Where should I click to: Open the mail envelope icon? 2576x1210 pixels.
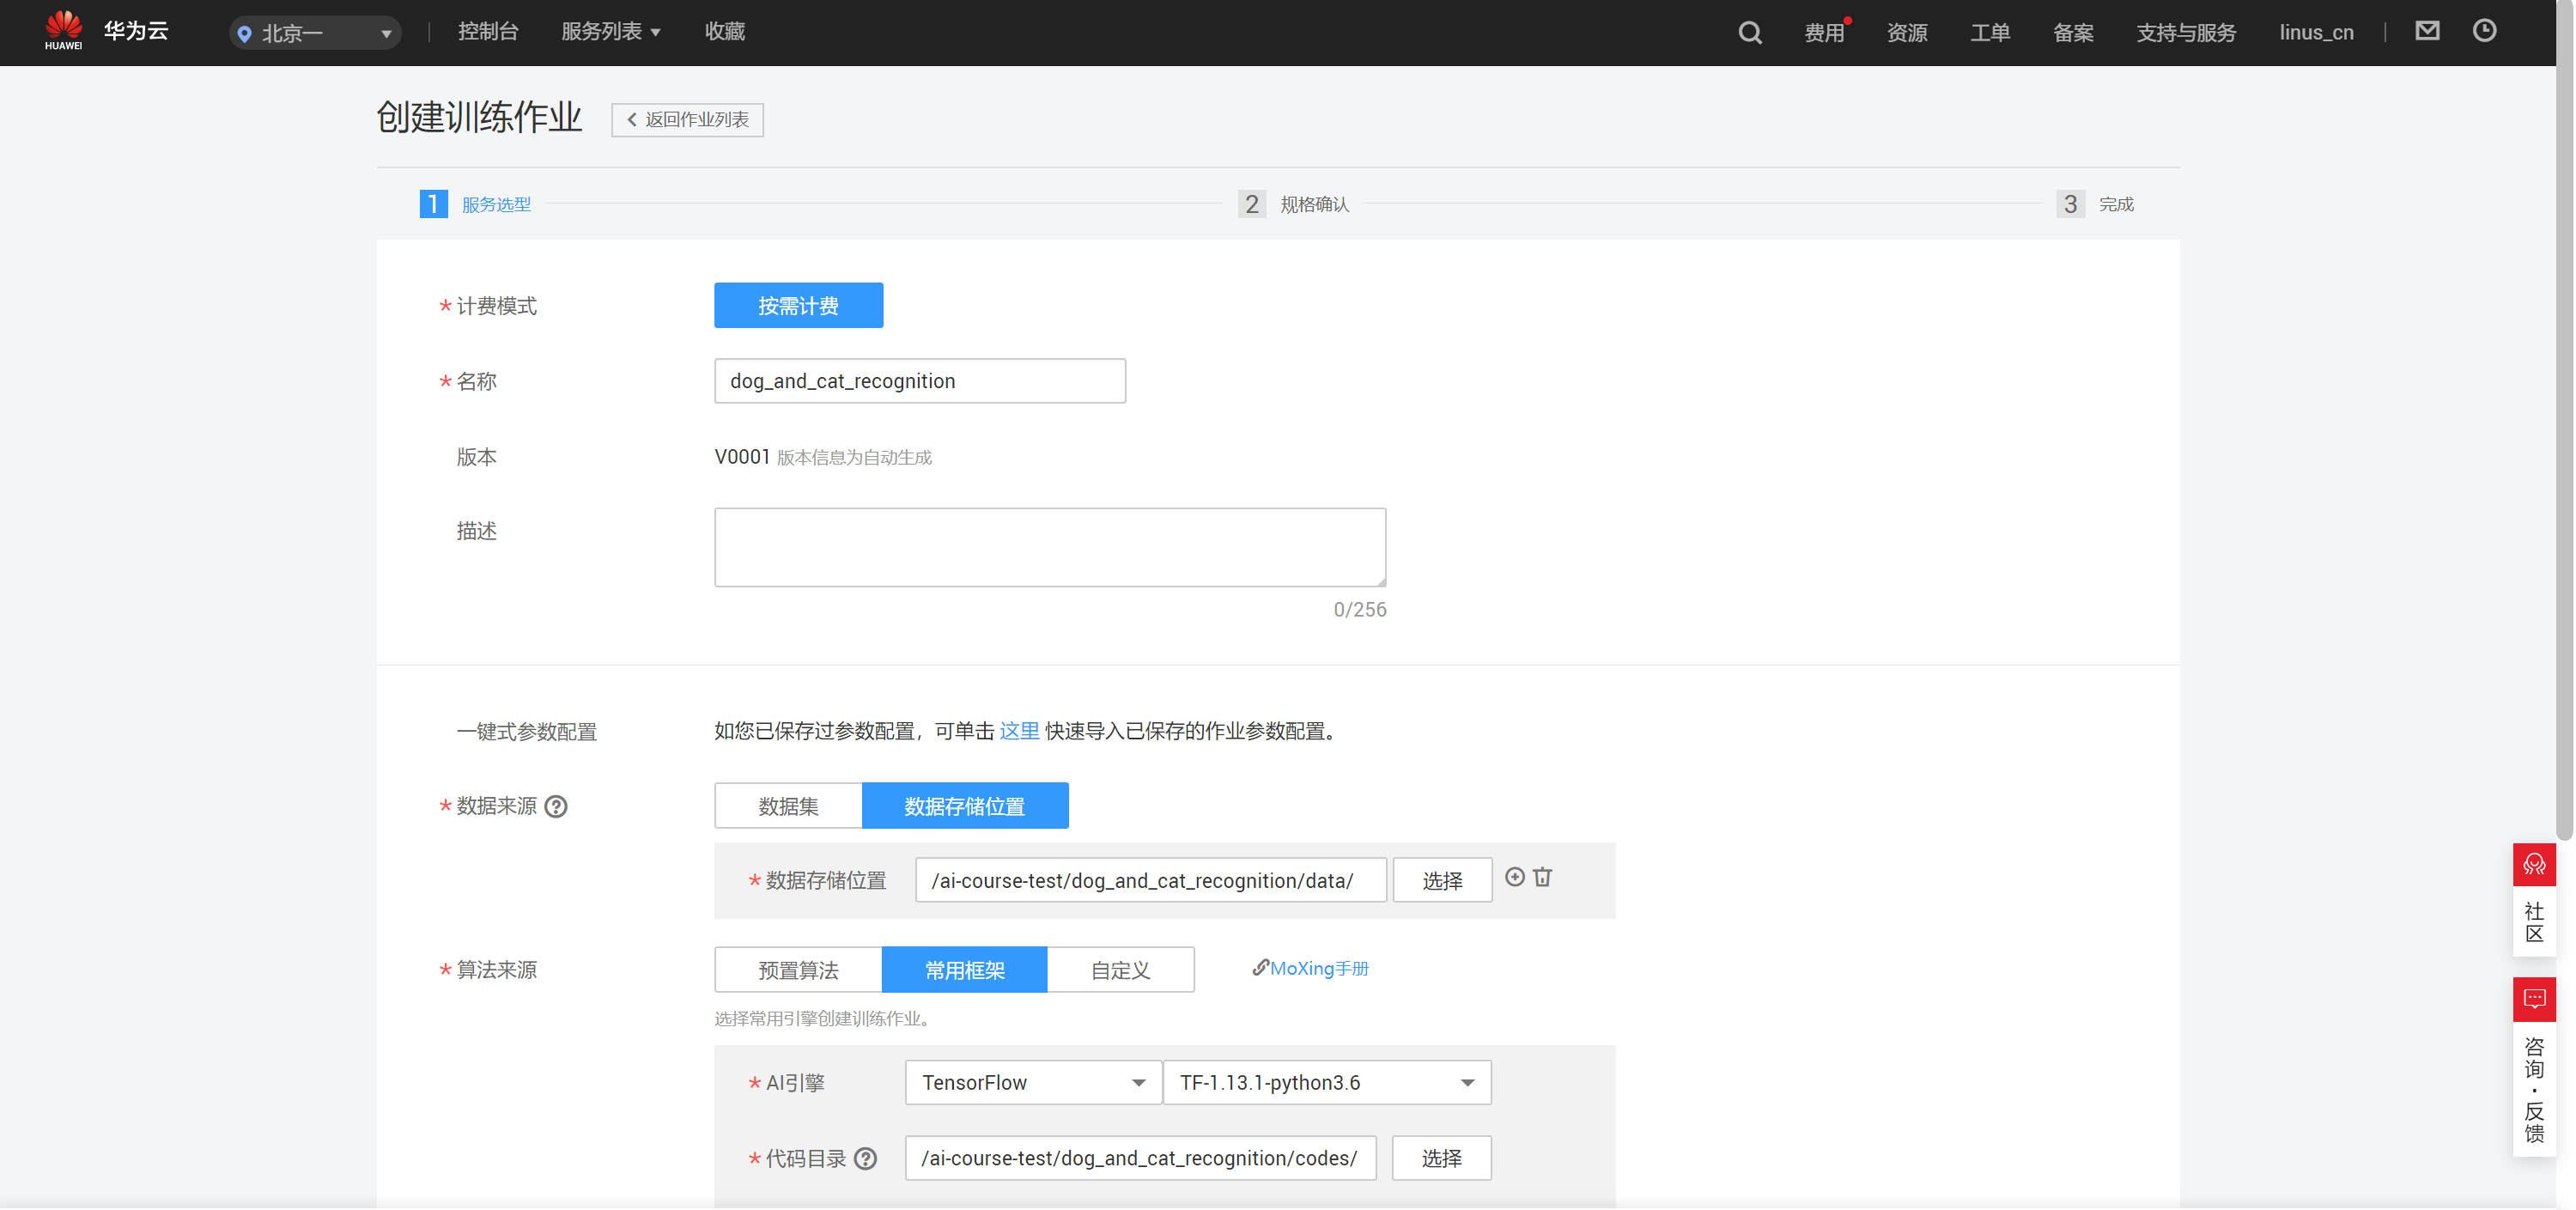[2427, 31]
